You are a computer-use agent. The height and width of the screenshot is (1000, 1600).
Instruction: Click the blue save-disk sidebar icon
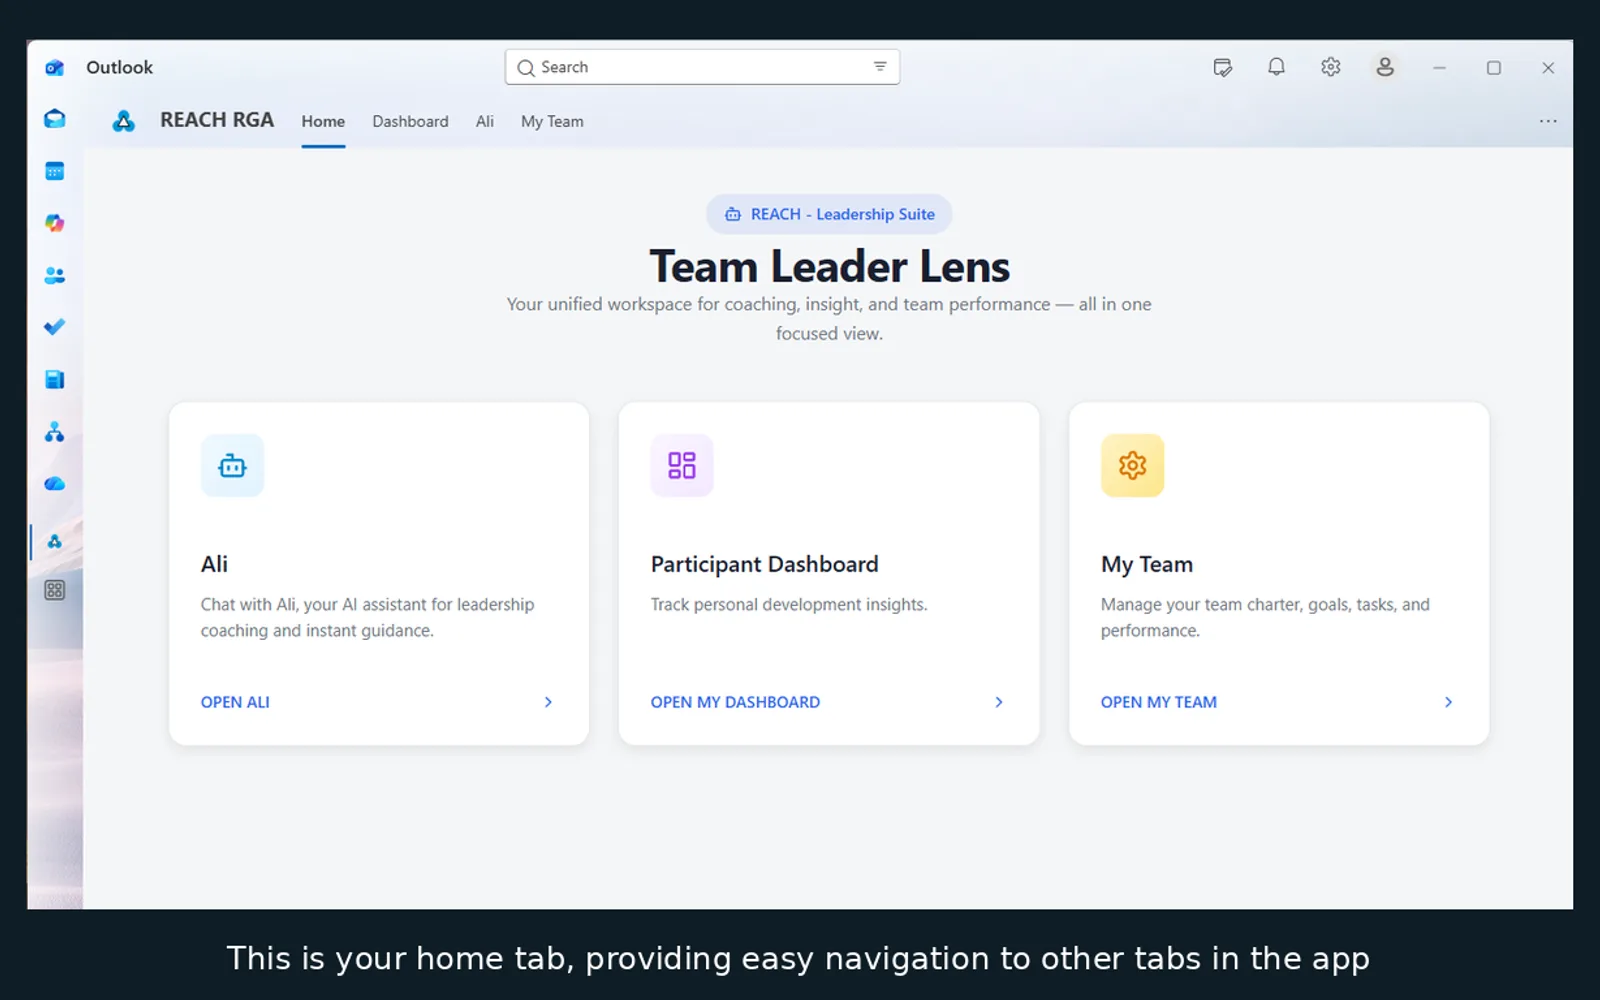(55, 379)
